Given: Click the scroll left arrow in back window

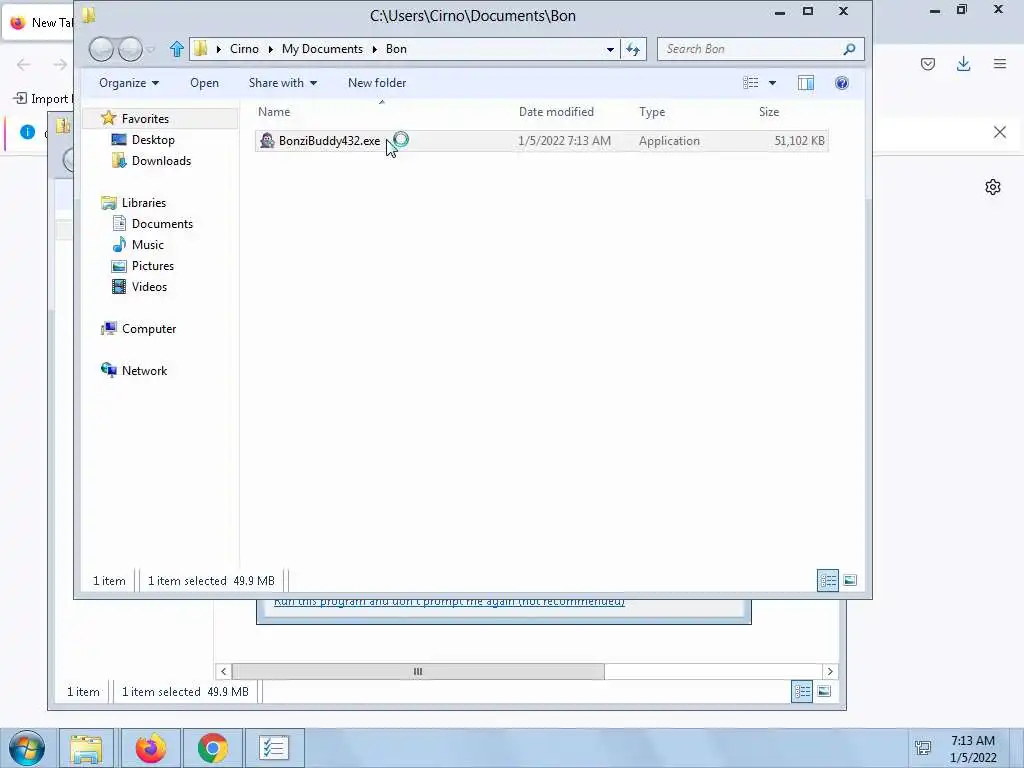Looking at the screenshot, I should (223, 671).
